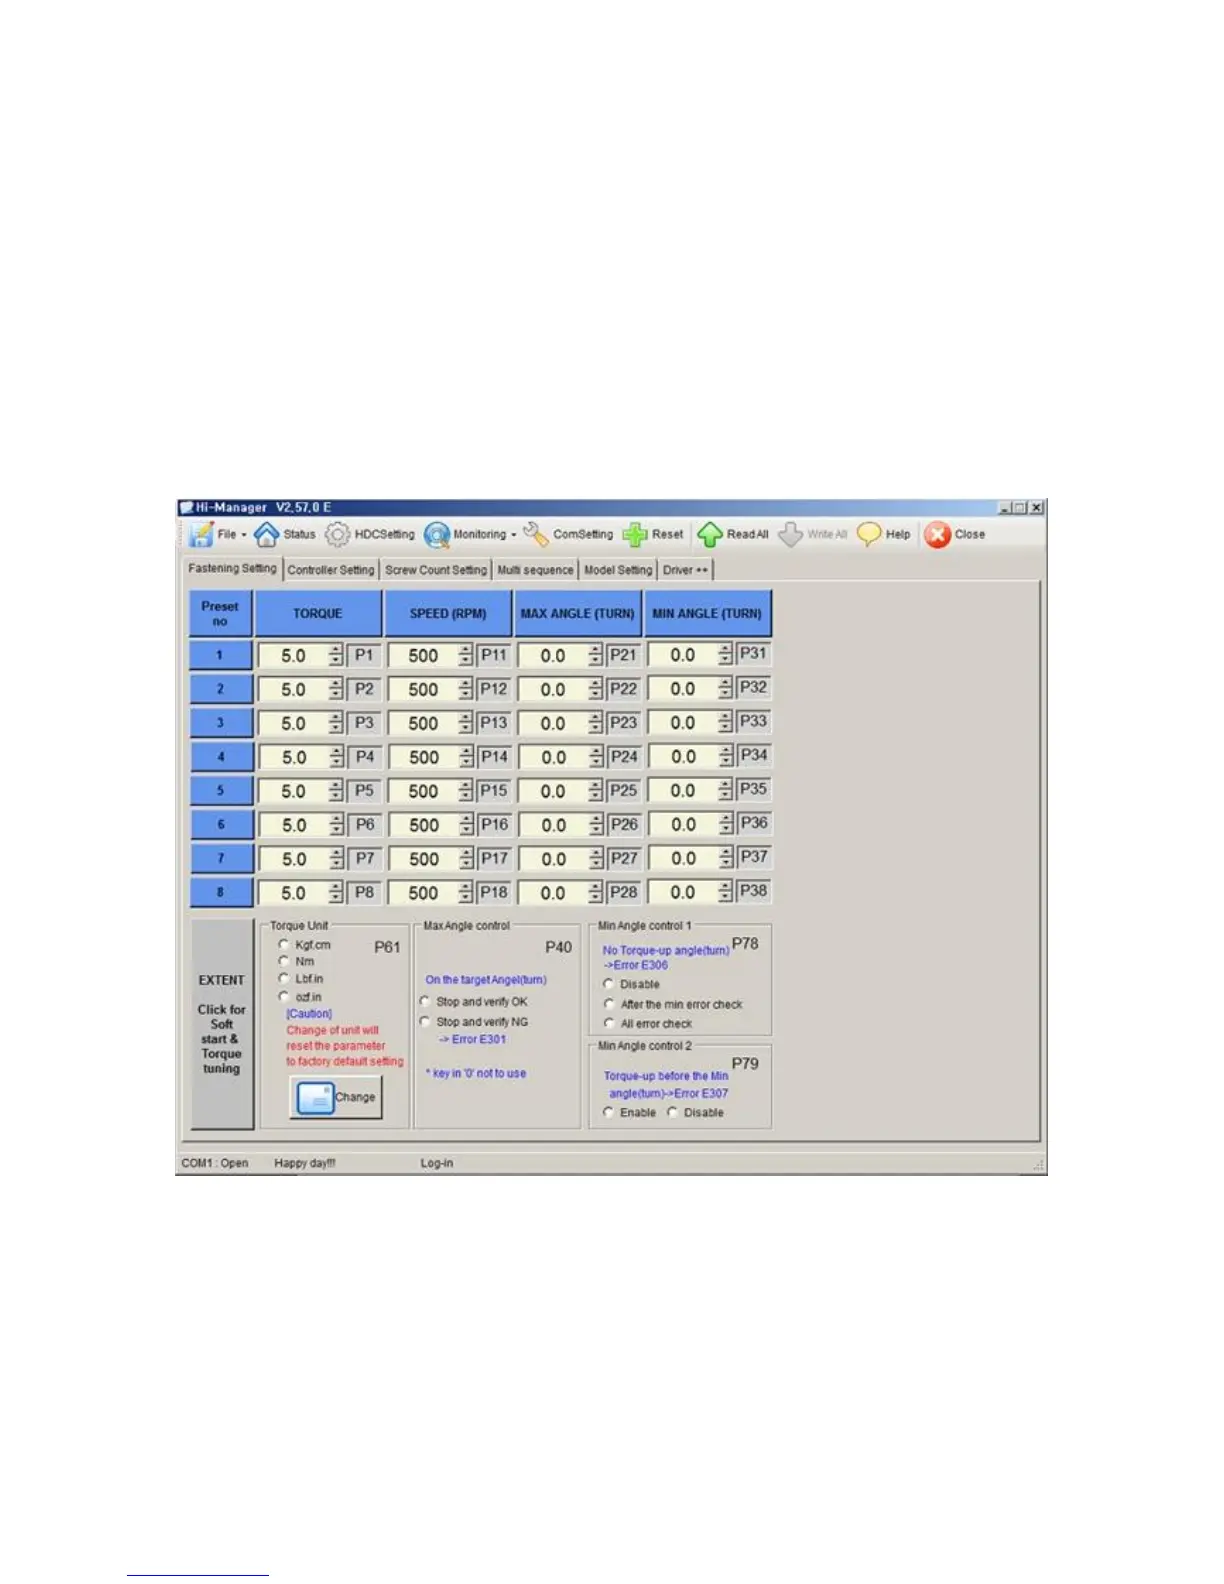Click Preset no 8 button
This screenshot has width=1224, height=1584.
pos(220,893)
